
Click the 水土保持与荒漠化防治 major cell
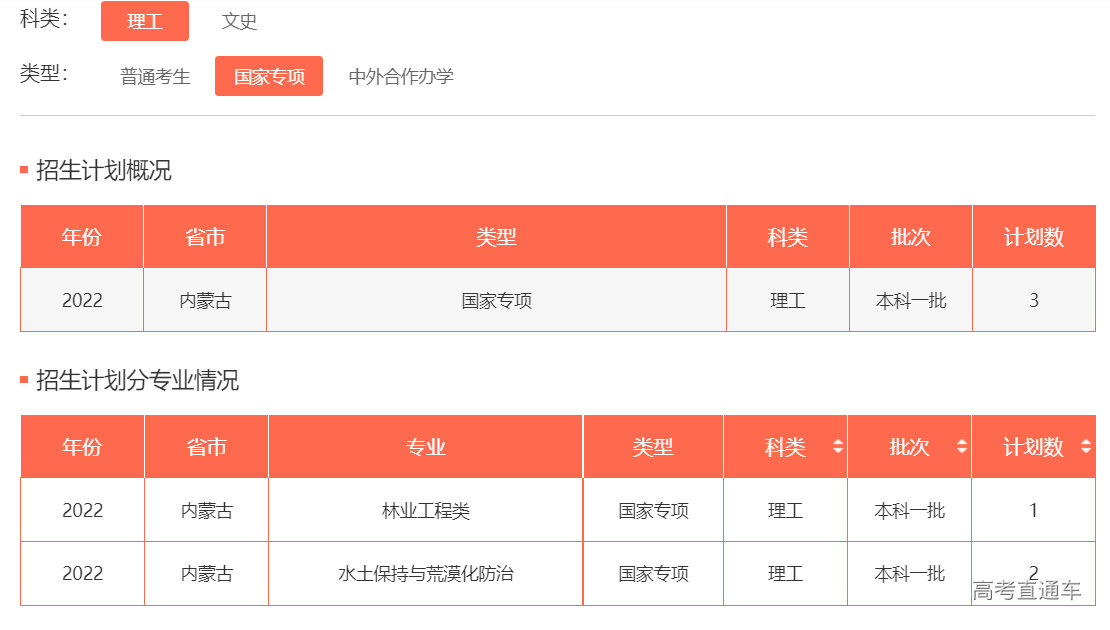426,573
